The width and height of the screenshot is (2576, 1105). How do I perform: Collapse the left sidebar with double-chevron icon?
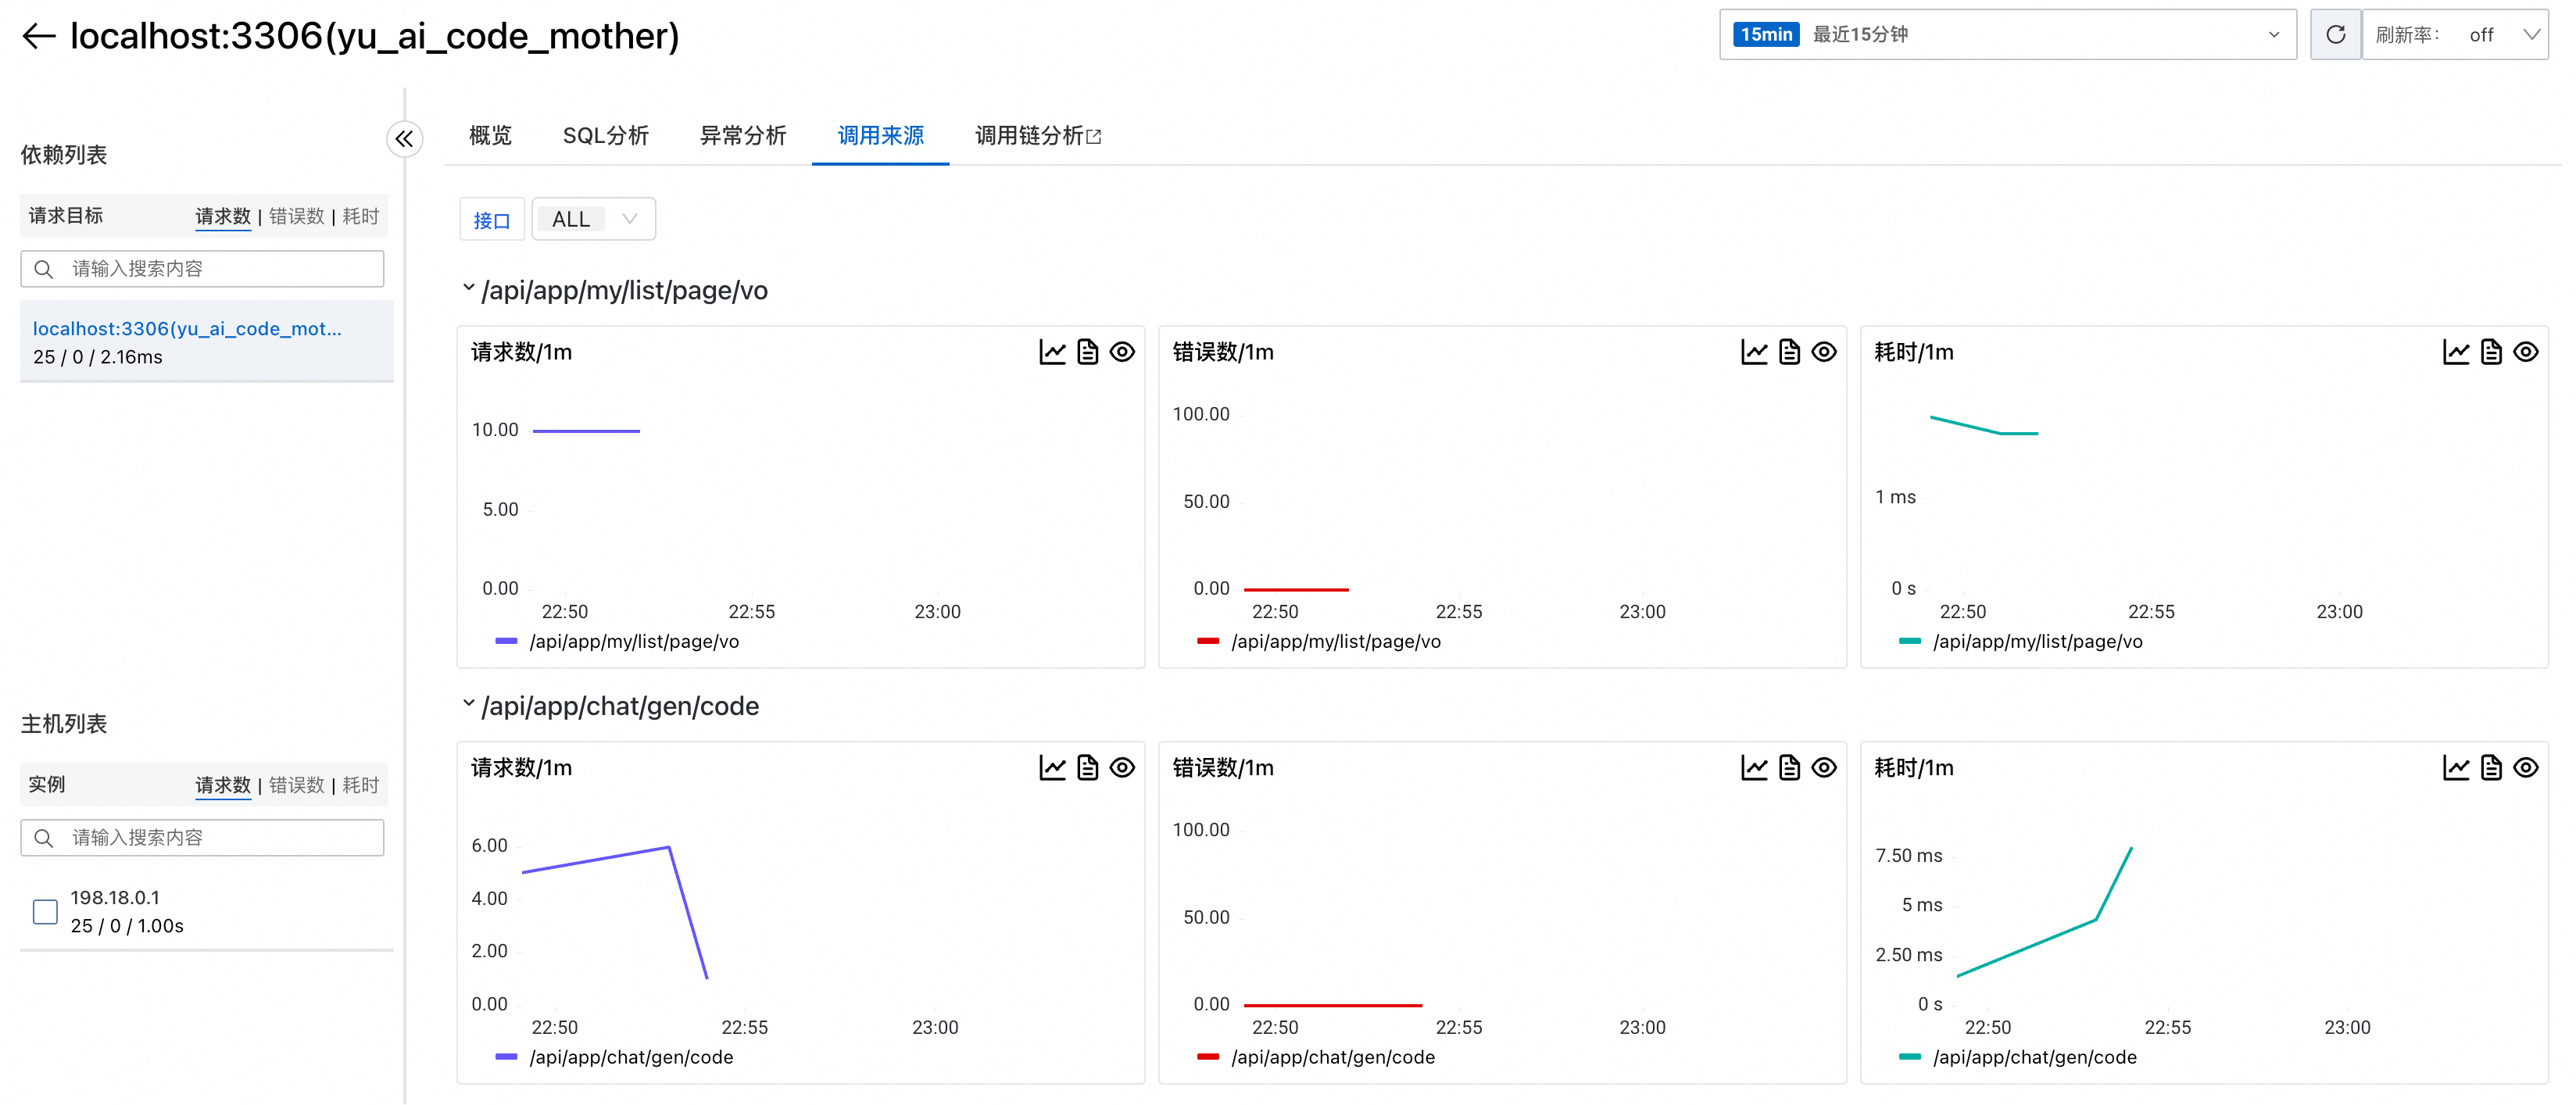(x=404, y=139)
